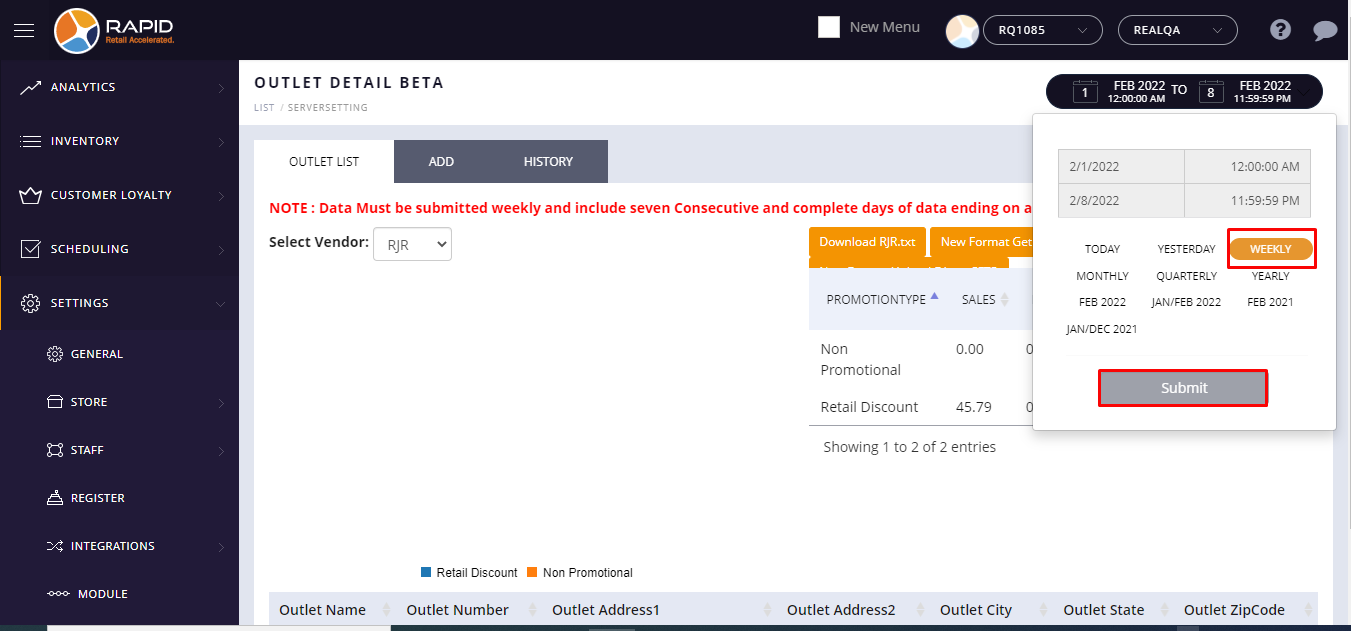The width and height of the screenshot is (1351, 631).
Task: Open the hamburger menu icon
Action: click(x=24, y=30)
